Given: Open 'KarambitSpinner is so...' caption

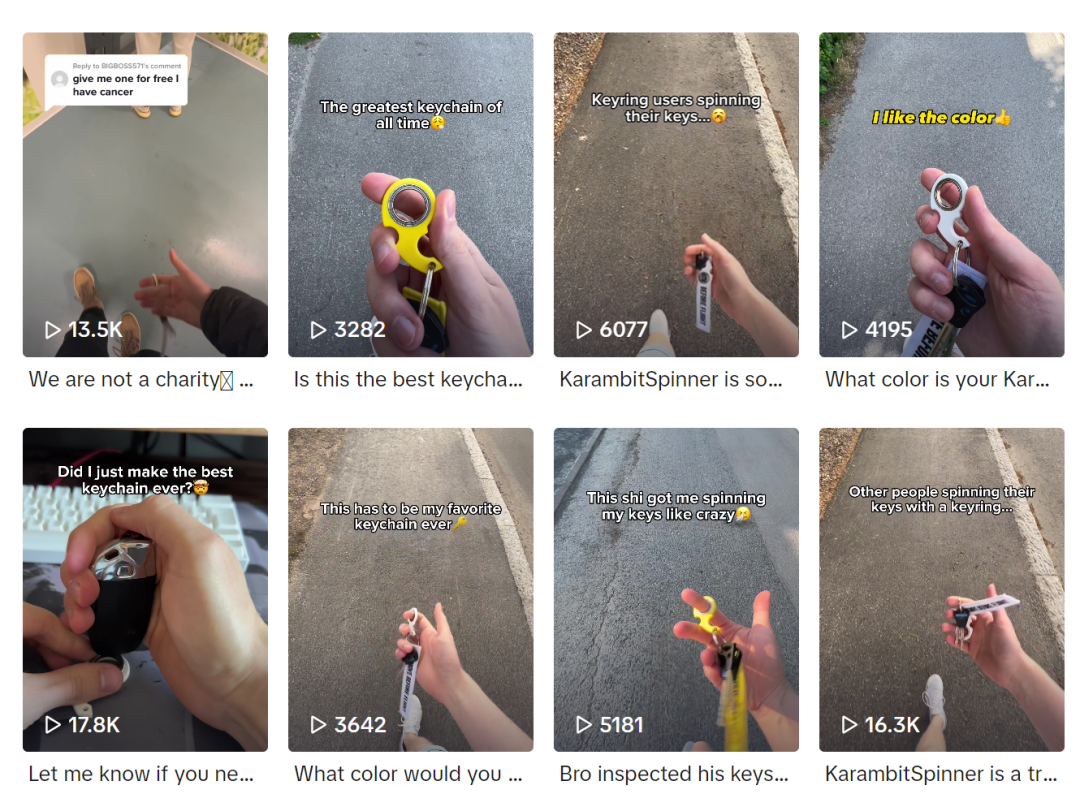Looking at the screenshot, I should click(x=671, y=379).
